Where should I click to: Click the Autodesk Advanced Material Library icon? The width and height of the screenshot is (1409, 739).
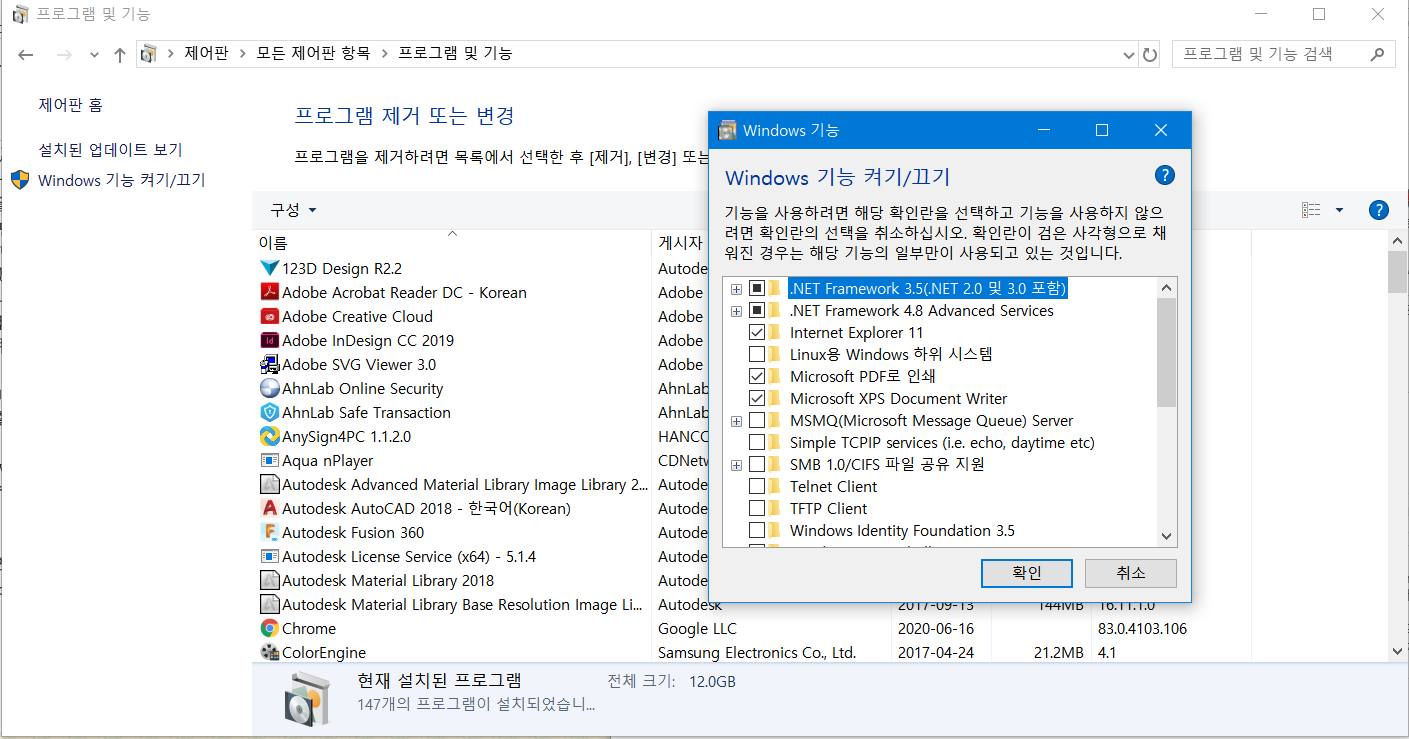(x=269, y=484)
